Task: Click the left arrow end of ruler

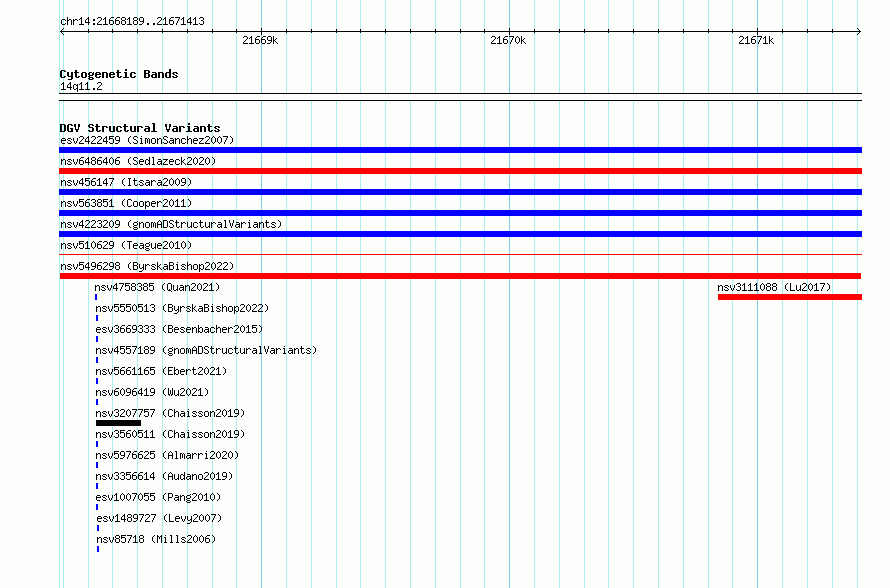Action: (x=62, y=31)
